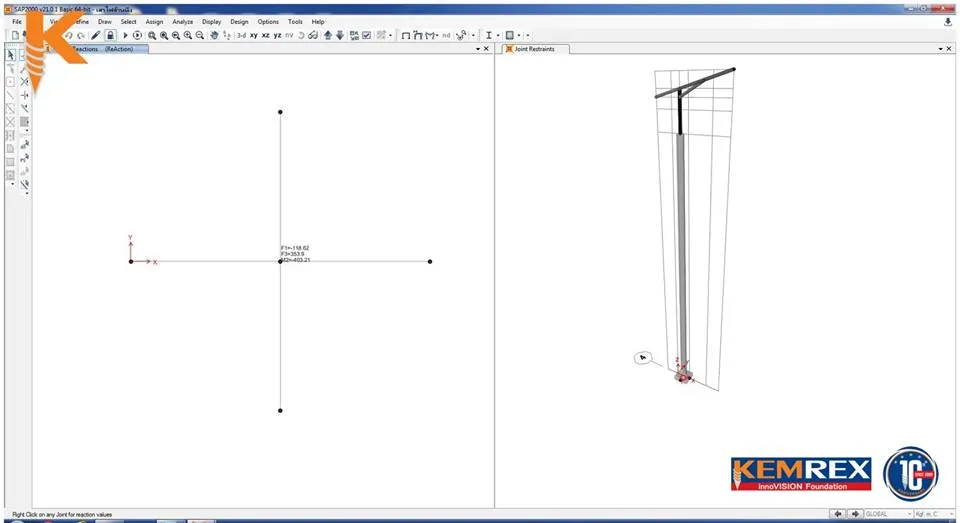Click Move Down in List arrow

(340, 36)
